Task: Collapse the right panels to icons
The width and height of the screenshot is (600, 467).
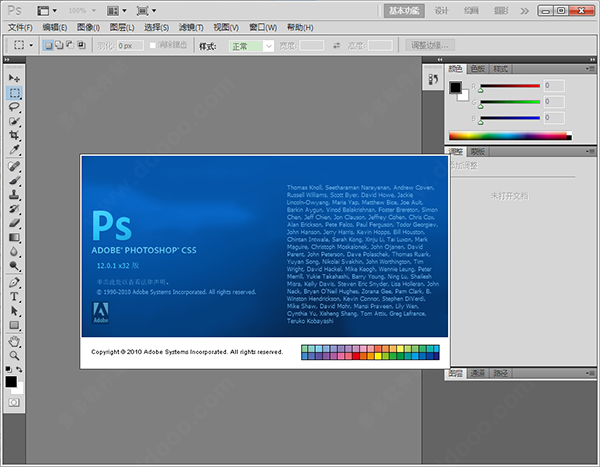Action: tap(592, 60)
